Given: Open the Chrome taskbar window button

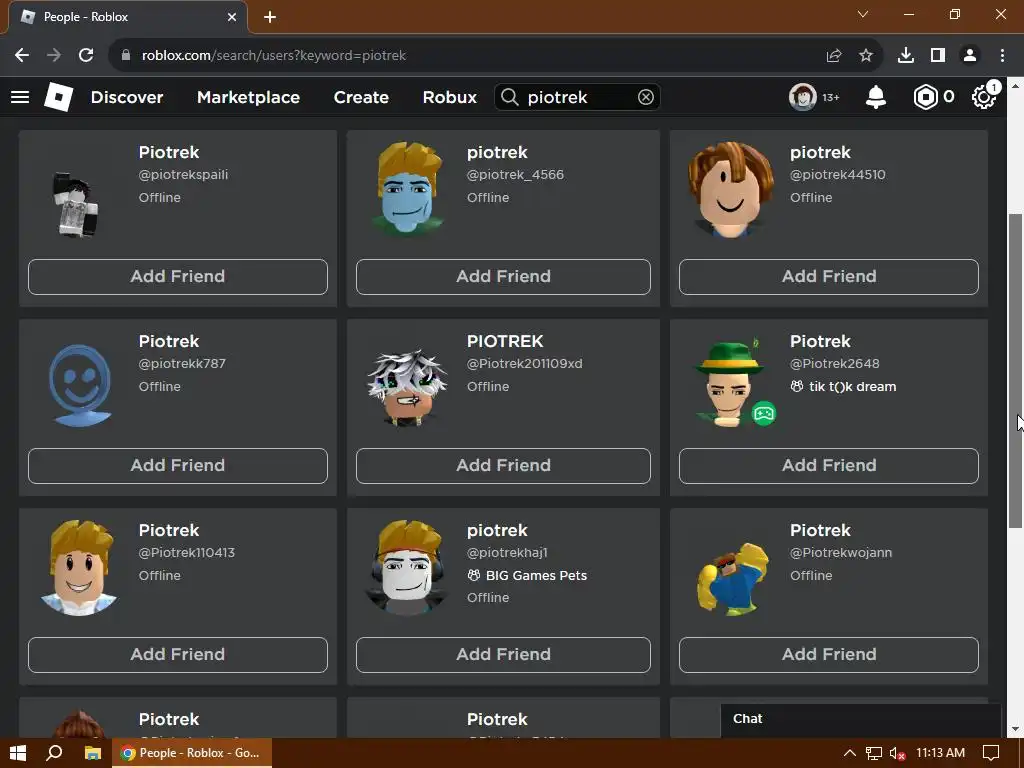Looking at the screenshot, I should point(192,753).
